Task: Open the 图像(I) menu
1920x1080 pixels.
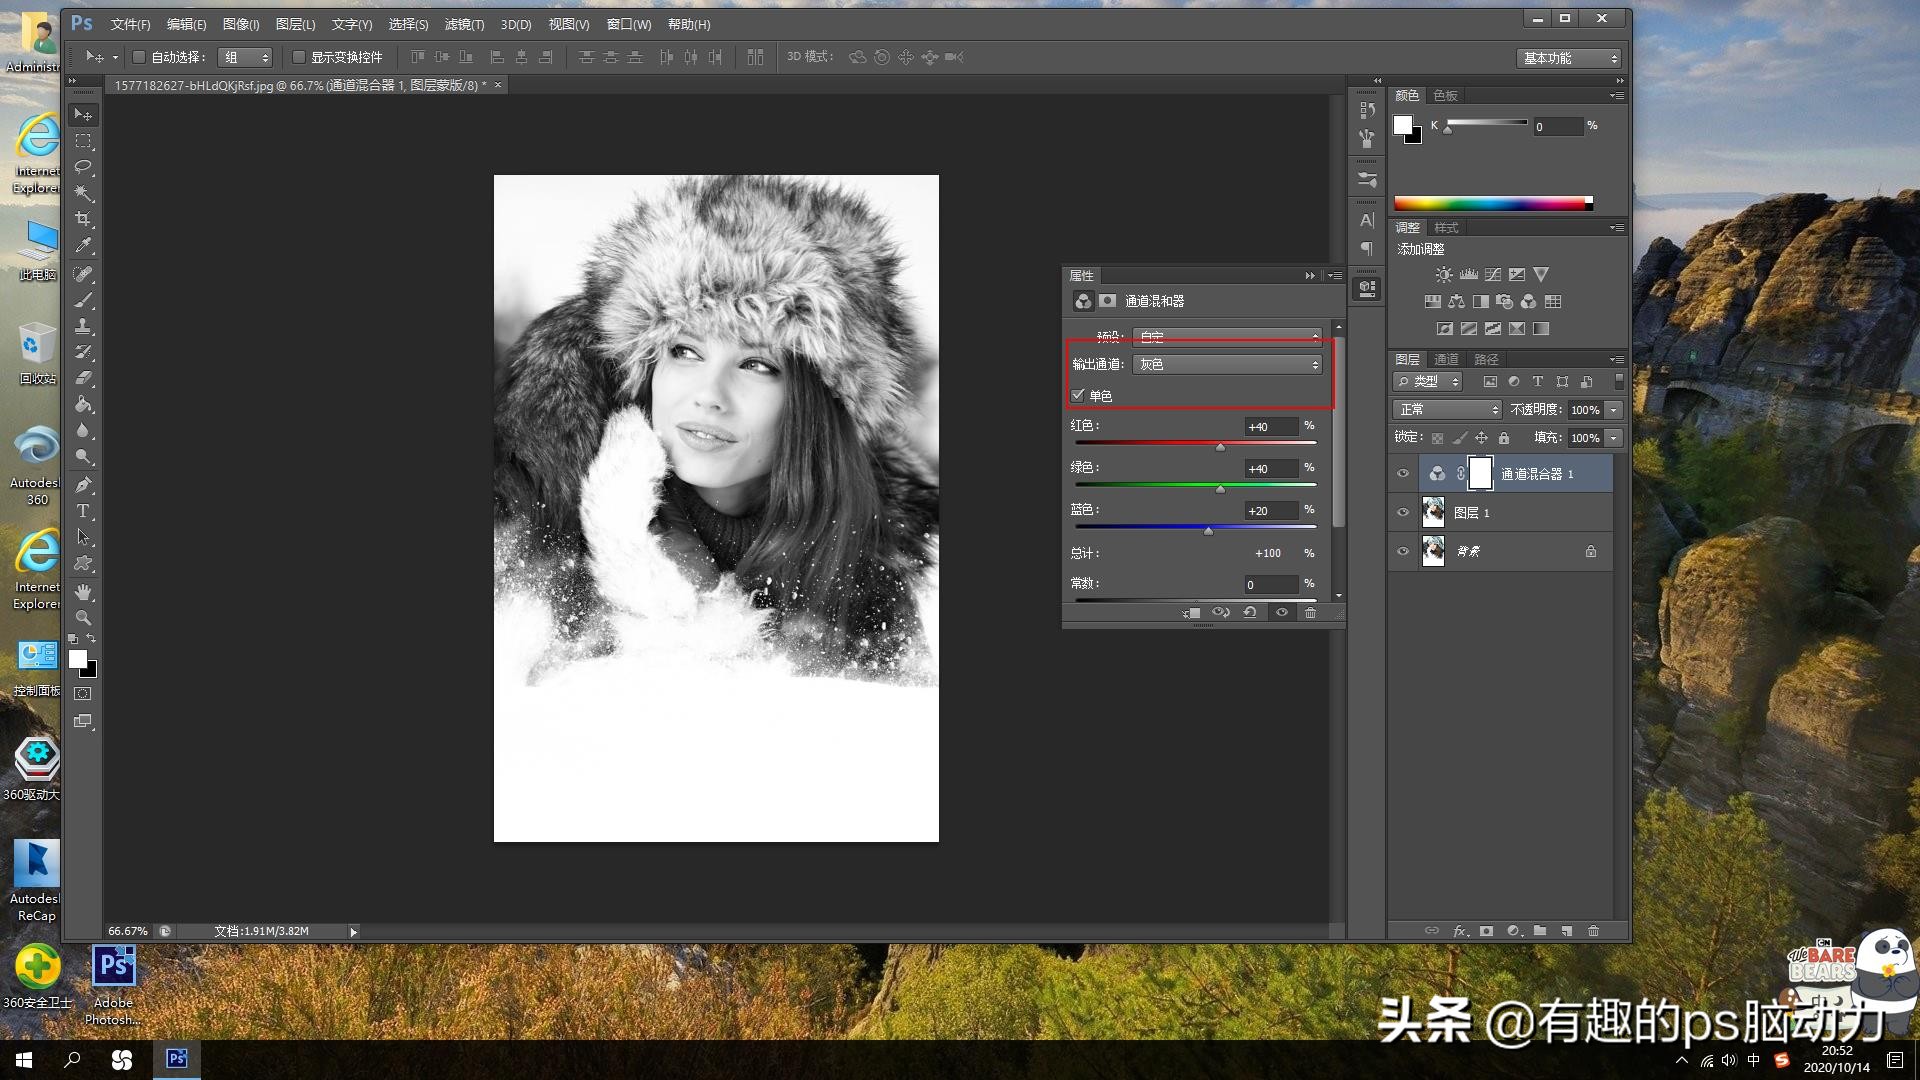Action: [x=240, y=24]
